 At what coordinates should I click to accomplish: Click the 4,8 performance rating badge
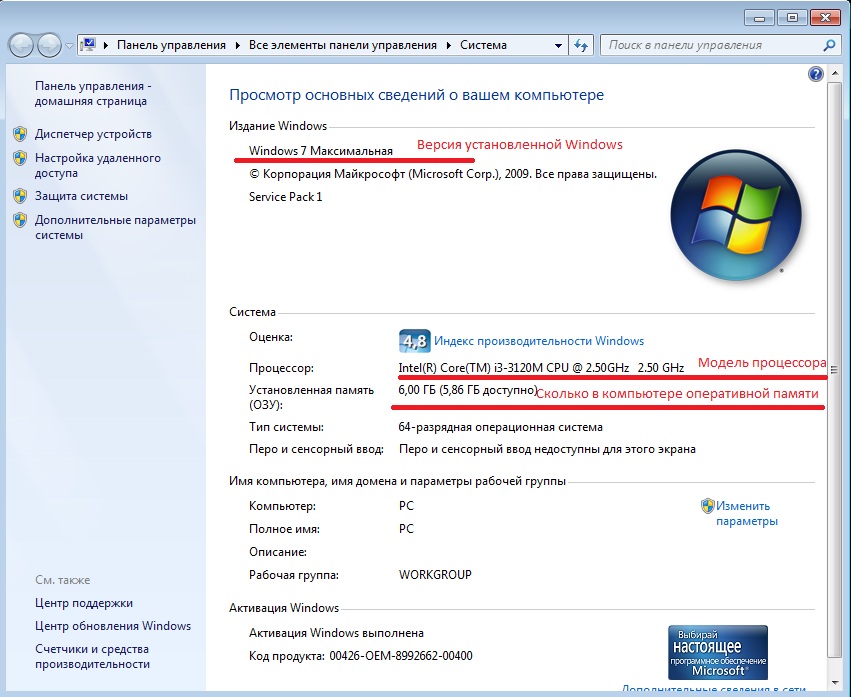[x=414, y=341]
